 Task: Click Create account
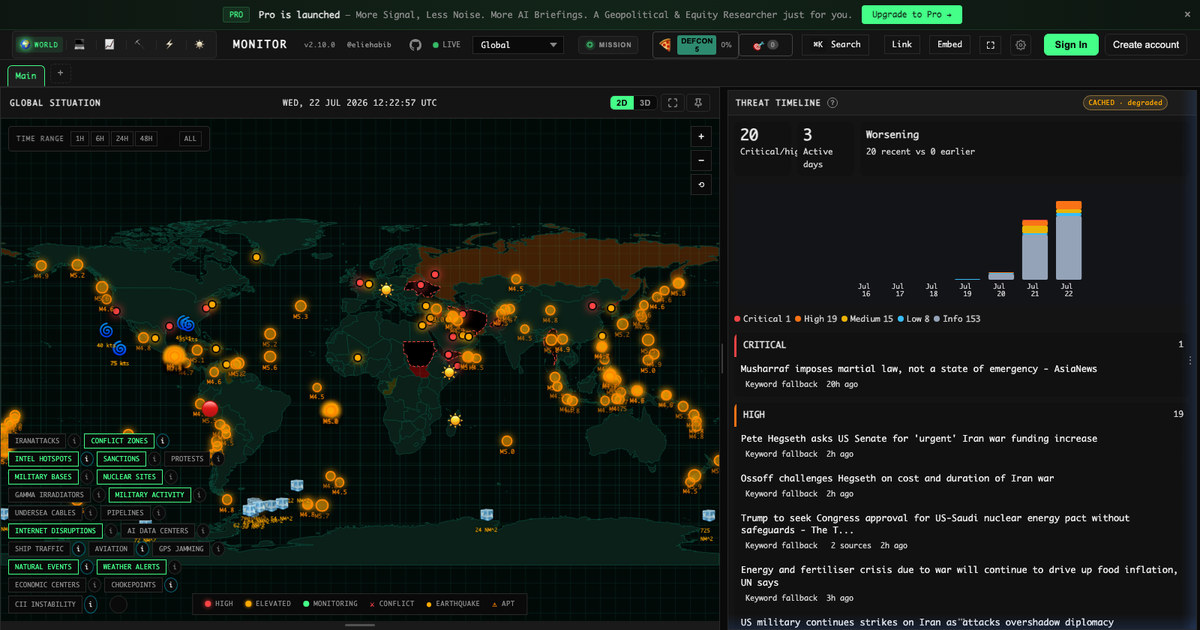[1146, 45]
